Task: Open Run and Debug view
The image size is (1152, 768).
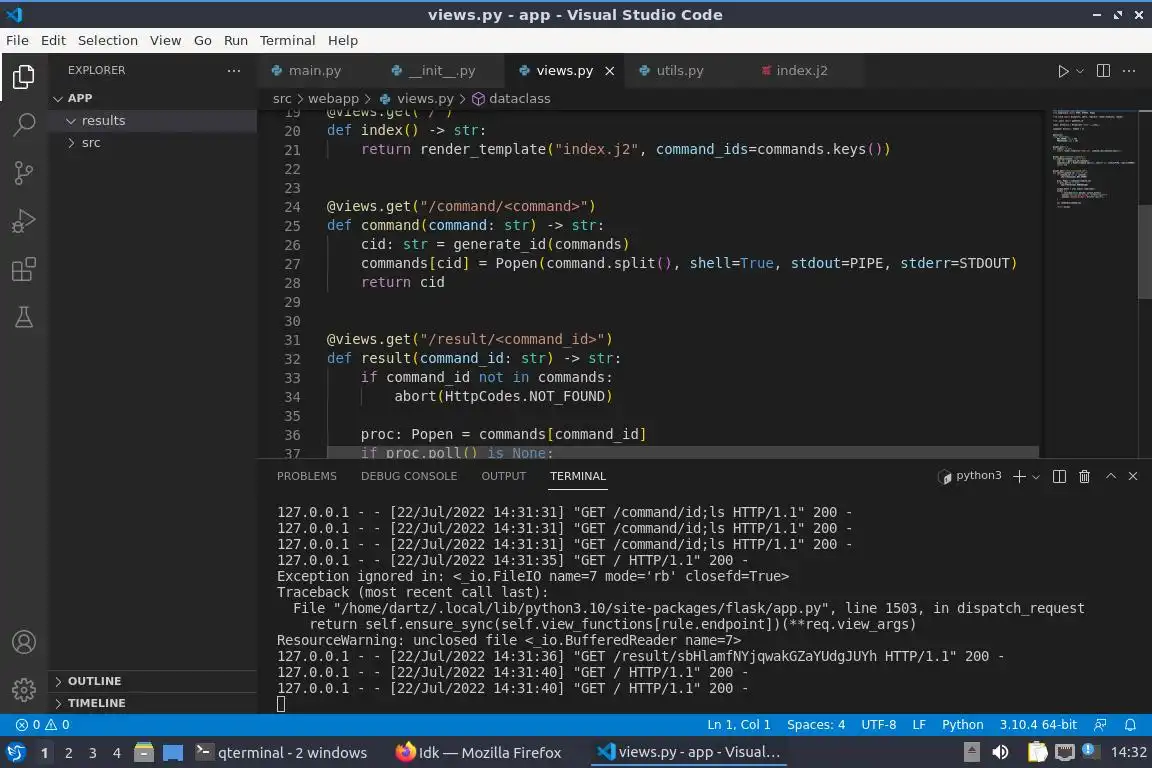Action: click(24, 221)
